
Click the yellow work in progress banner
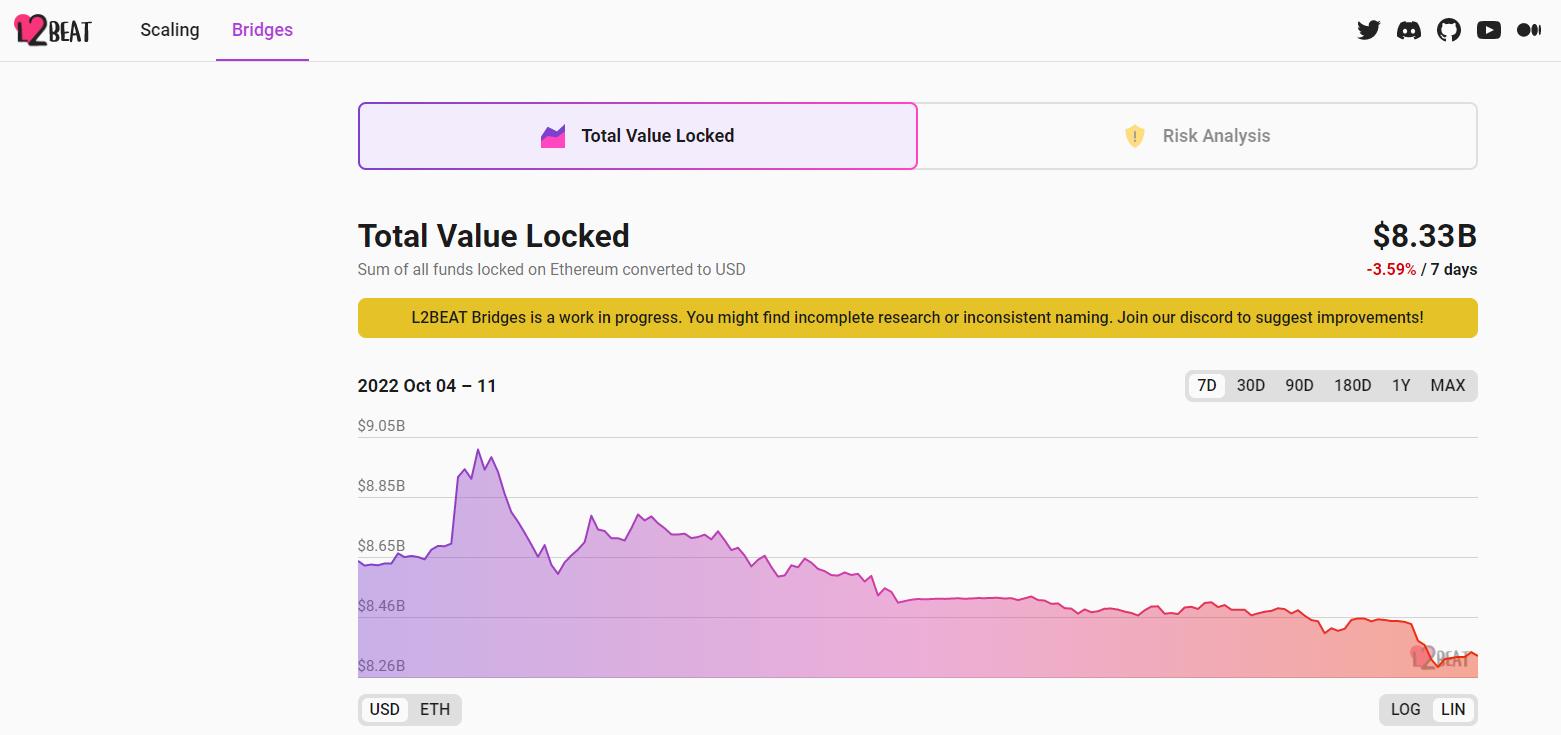coord(917,318)
